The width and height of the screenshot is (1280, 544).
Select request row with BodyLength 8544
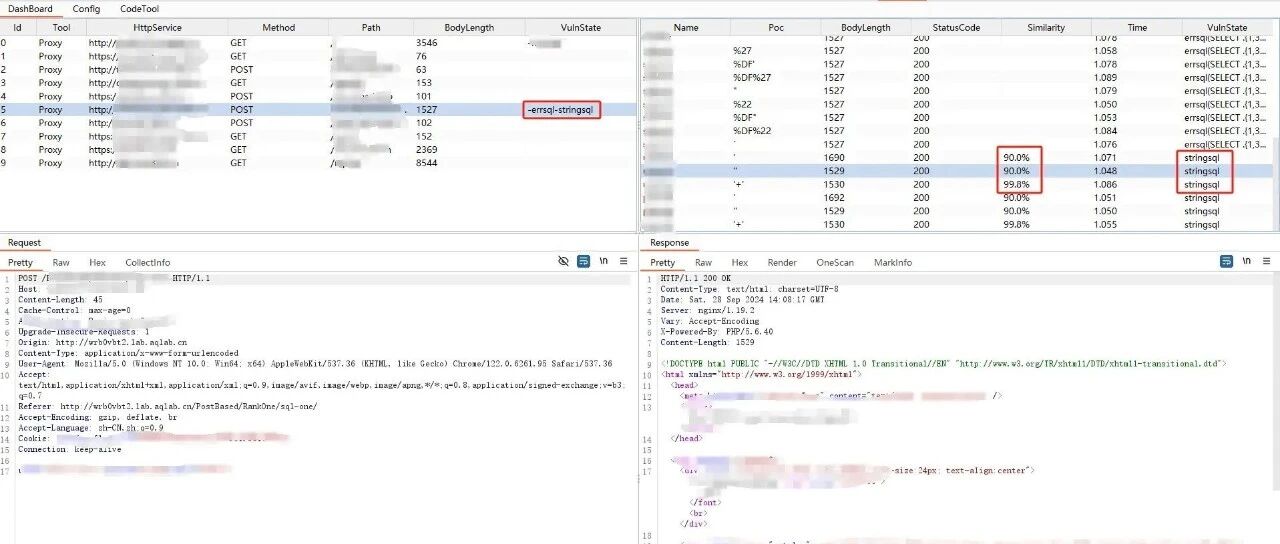click(x=318, y=162)
